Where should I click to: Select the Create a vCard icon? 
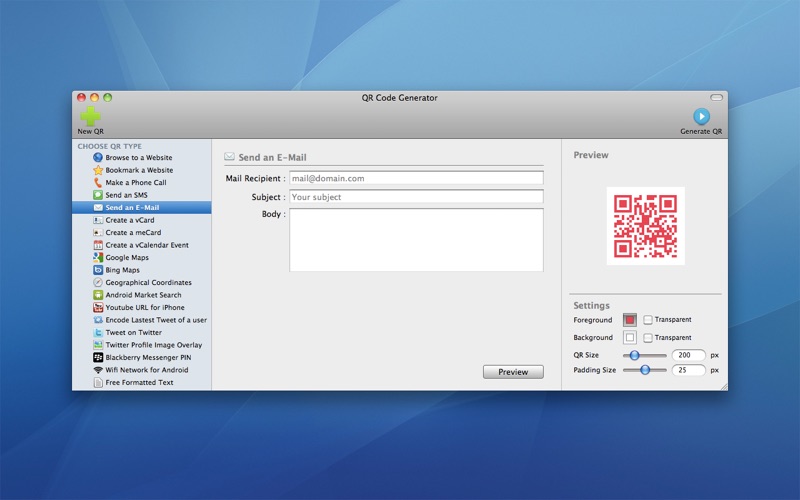coord(98,220)
